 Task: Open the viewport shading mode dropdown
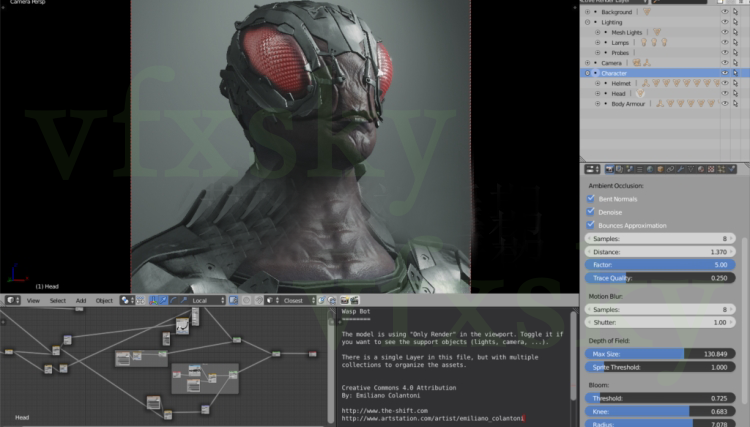click(125, 300)
